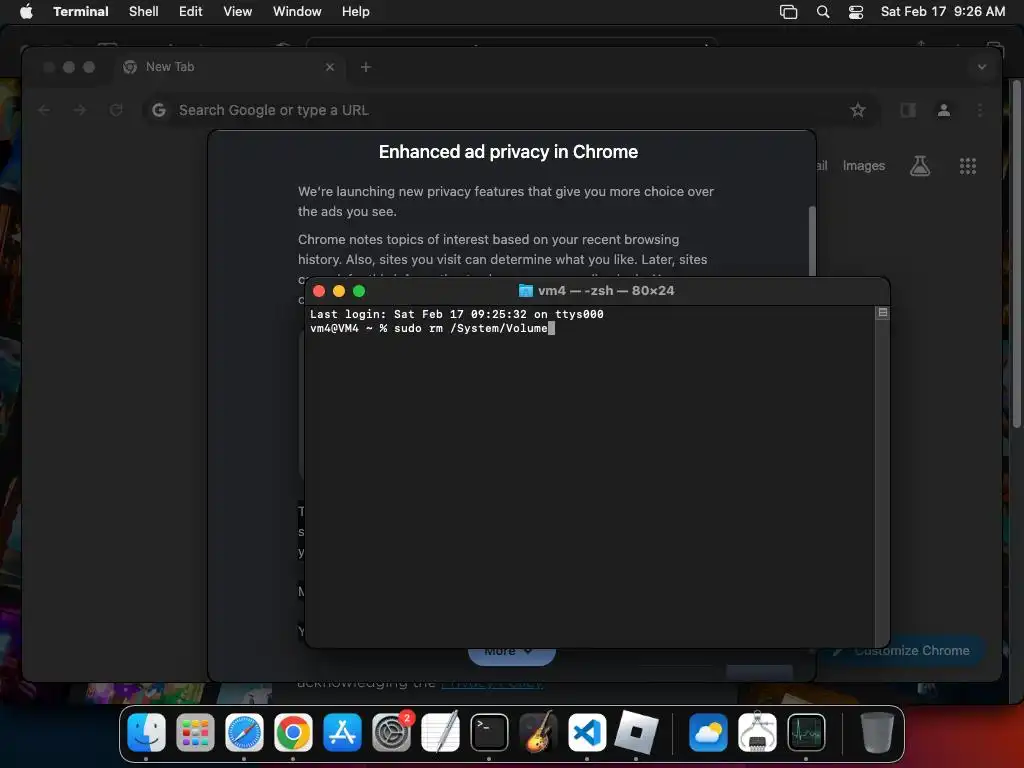Image resolution: width=1024 pixels, height=768 pixels.
Task: Close the Terminal window
Action: [x=319, y=291]
